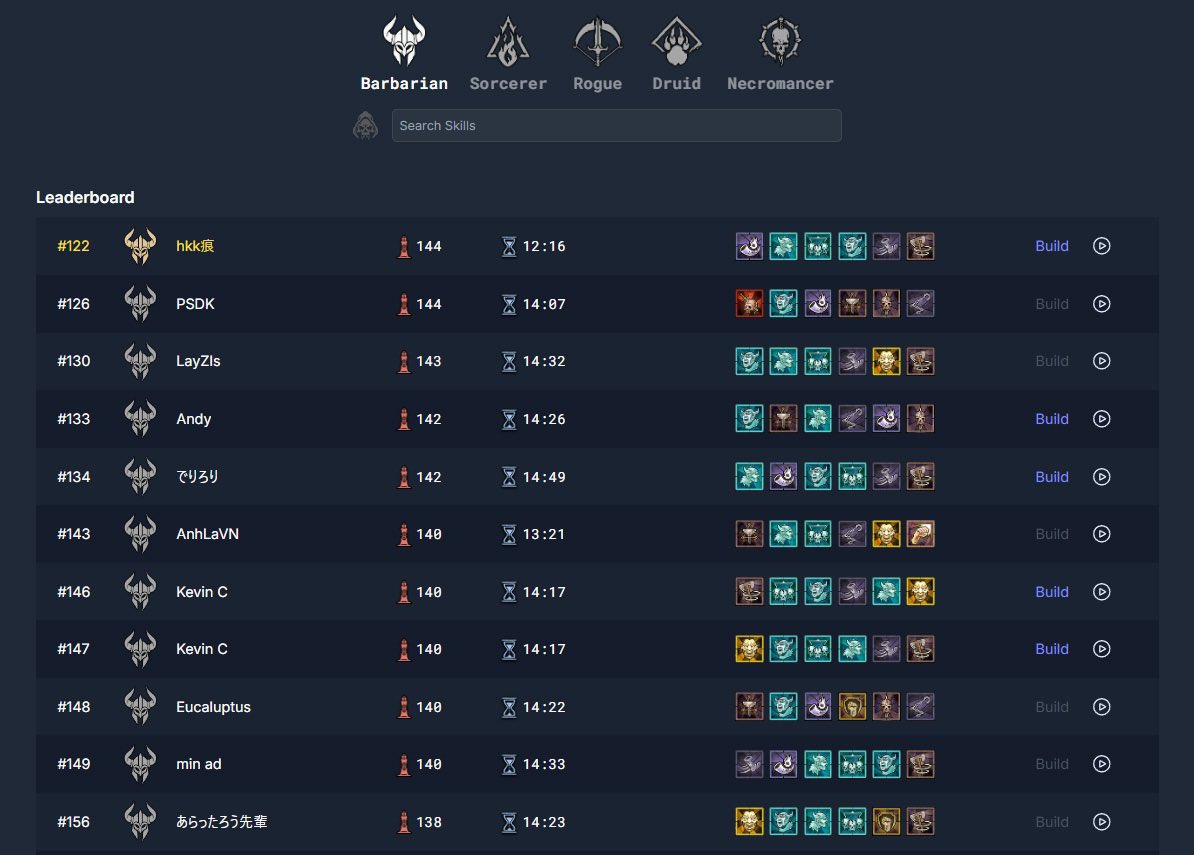Open the greyed Build link for PSDK
The height and width of the screenshot is (855, 1194).
(1052, 304)
